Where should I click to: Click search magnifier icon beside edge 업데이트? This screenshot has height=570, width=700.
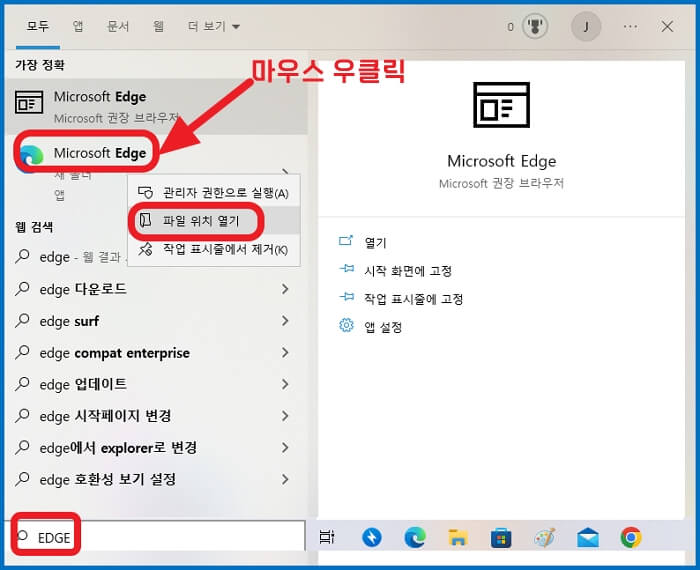pos(22,384)
